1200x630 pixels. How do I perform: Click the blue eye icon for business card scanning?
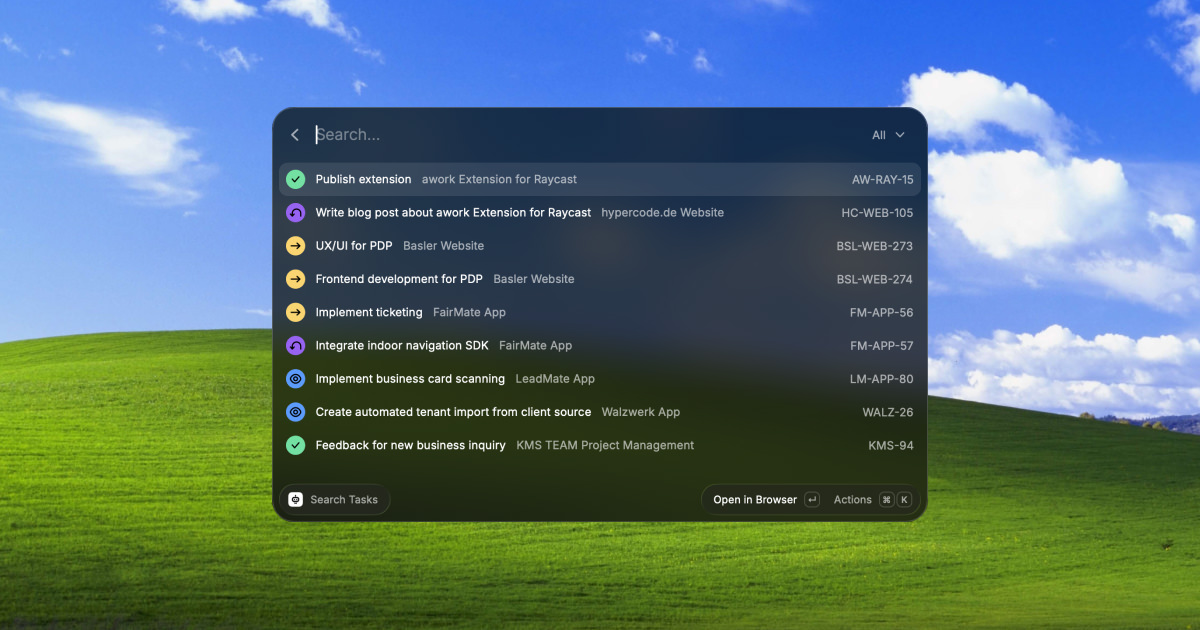point(295,379)
